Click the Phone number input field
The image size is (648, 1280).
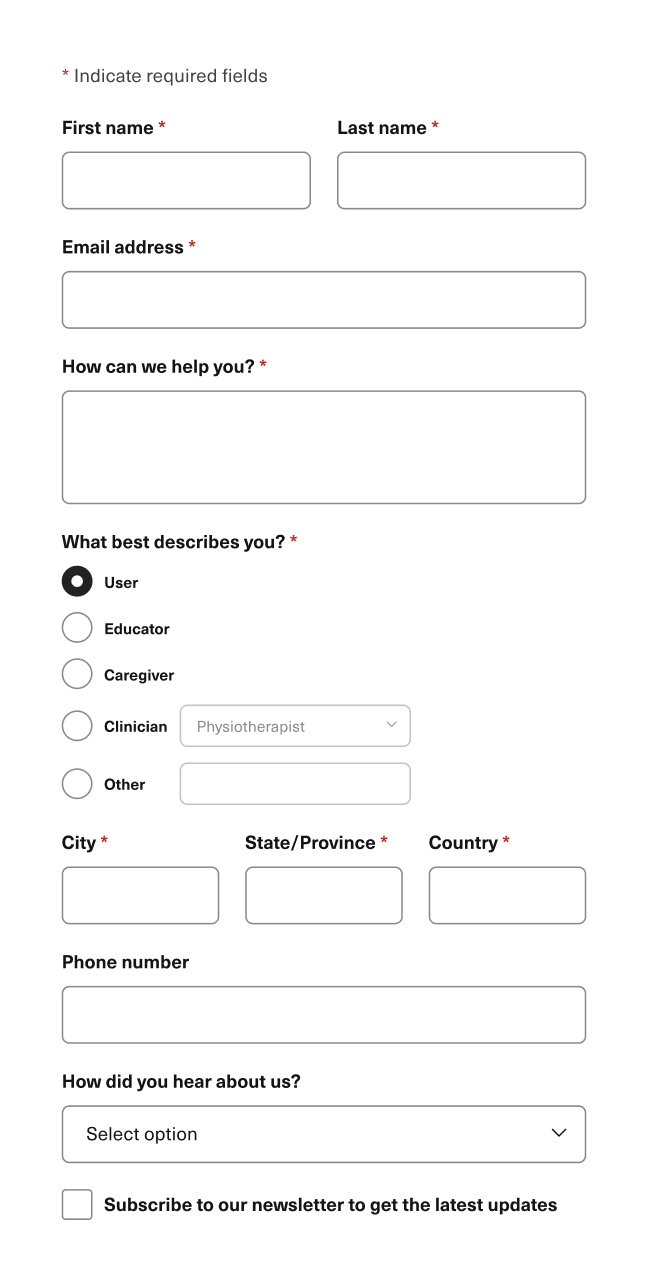coord(324,1014)
